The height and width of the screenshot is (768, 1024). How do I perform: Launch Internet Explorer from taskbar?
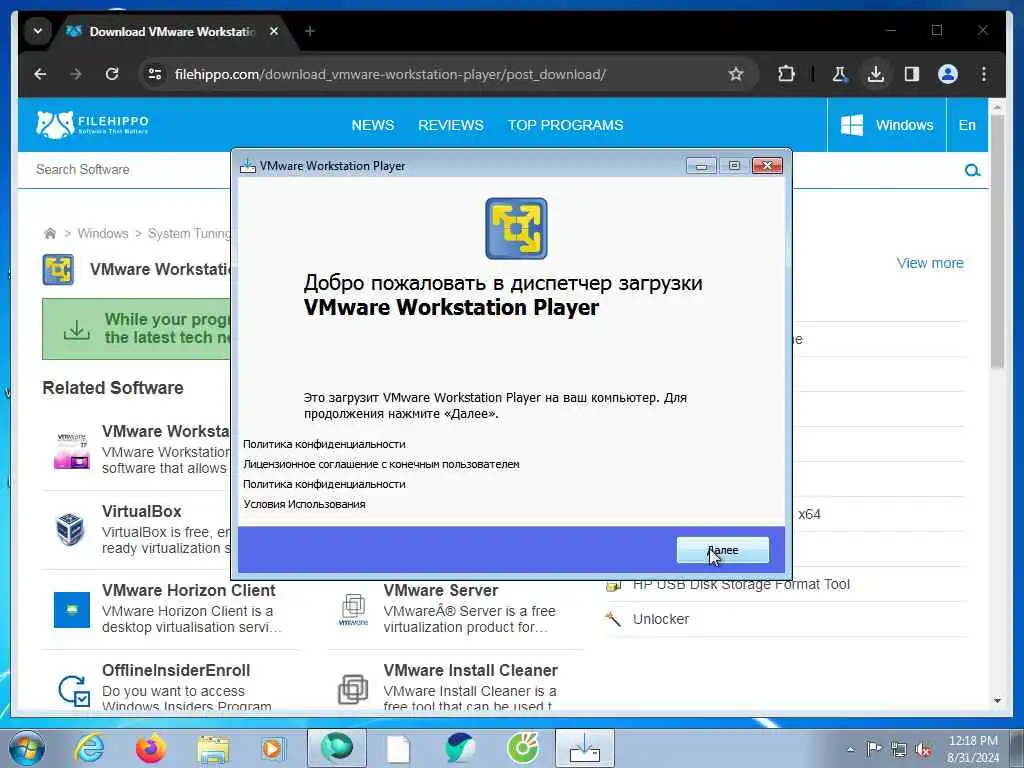[x=89, y=748]
